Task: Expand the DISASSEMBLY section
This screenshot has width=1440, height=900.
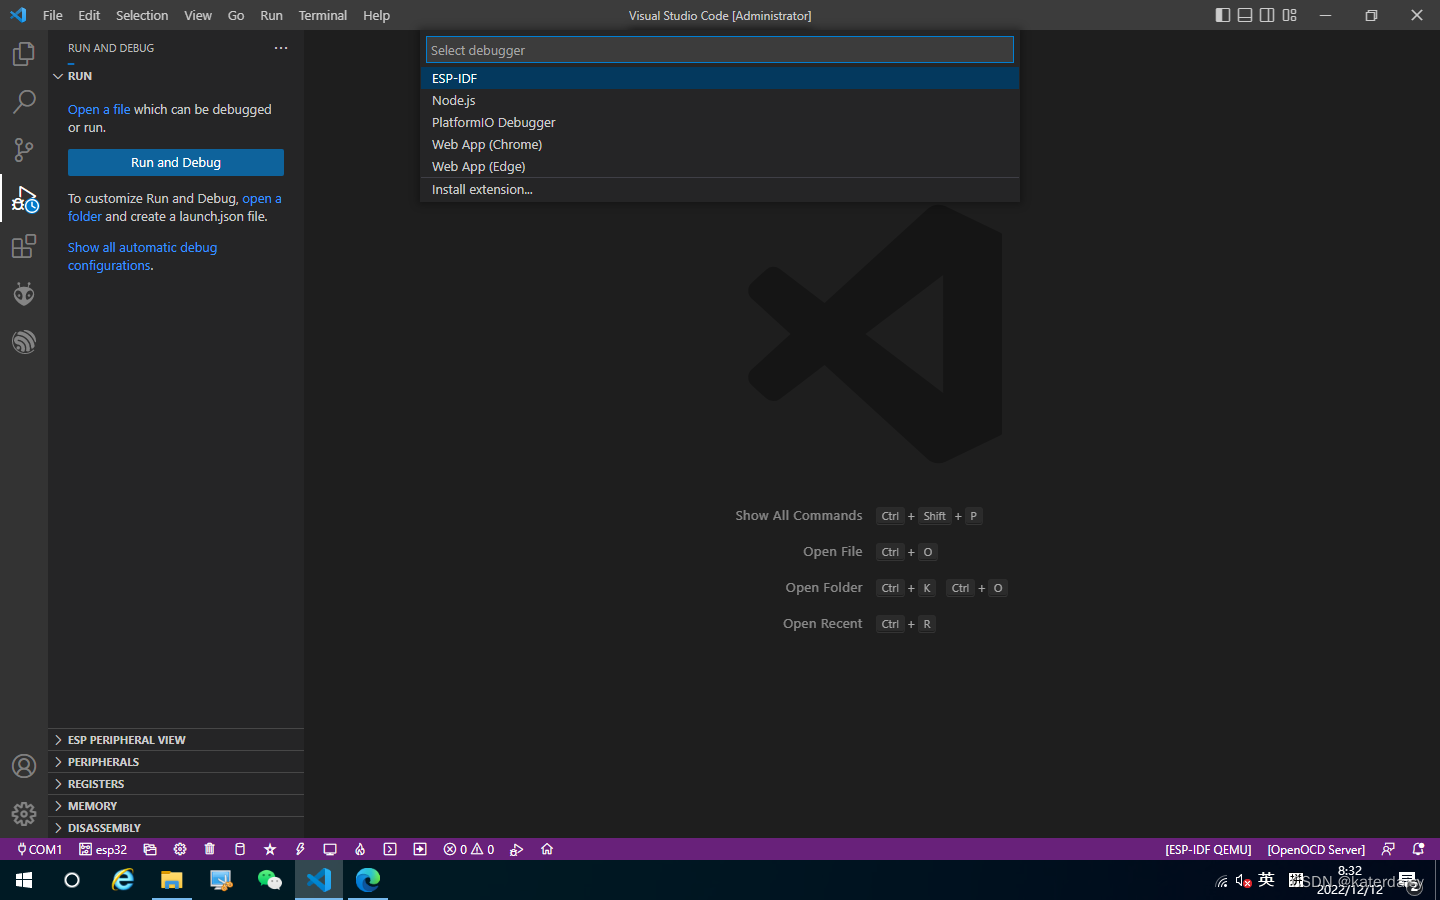Action: click(x=176, y=828)
